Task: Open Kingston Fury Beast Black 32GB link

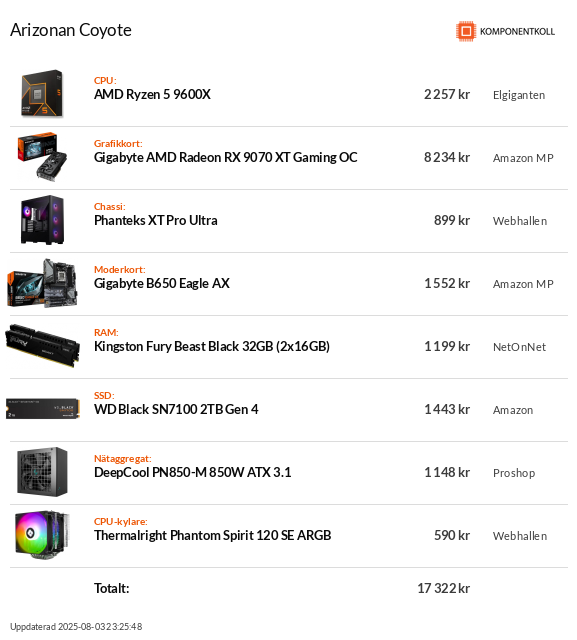Action: (212, 346)
